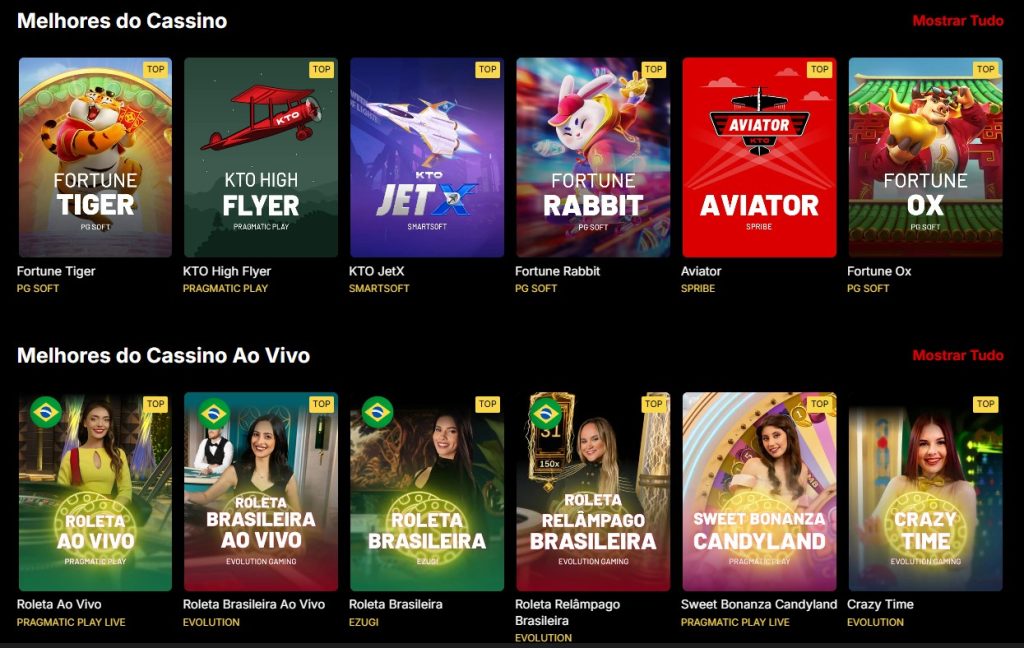Launch Sweet Bonanza Candyland live game

point(760,492)
